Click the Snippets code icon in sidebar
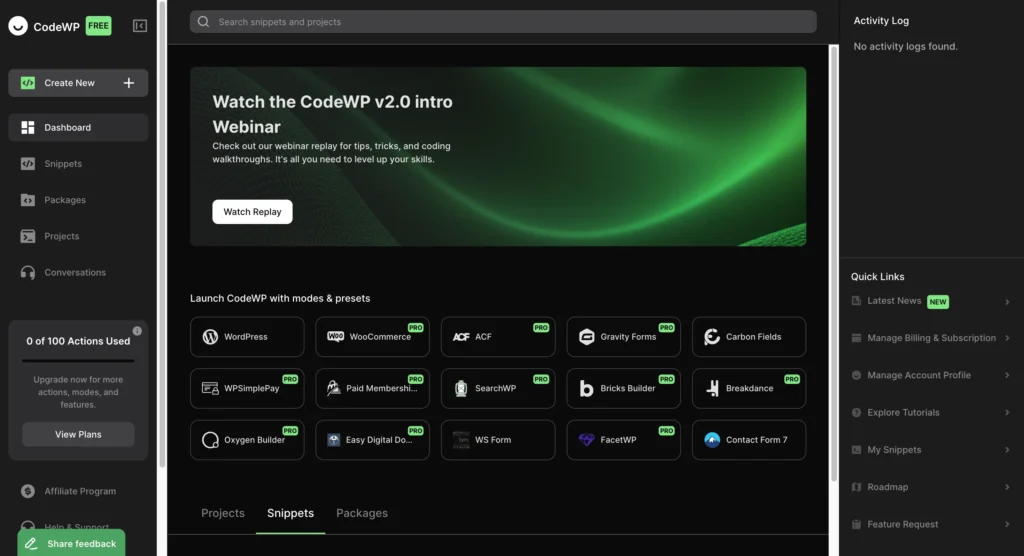Viewport: 1024px width, 556px height. [27, 163]
